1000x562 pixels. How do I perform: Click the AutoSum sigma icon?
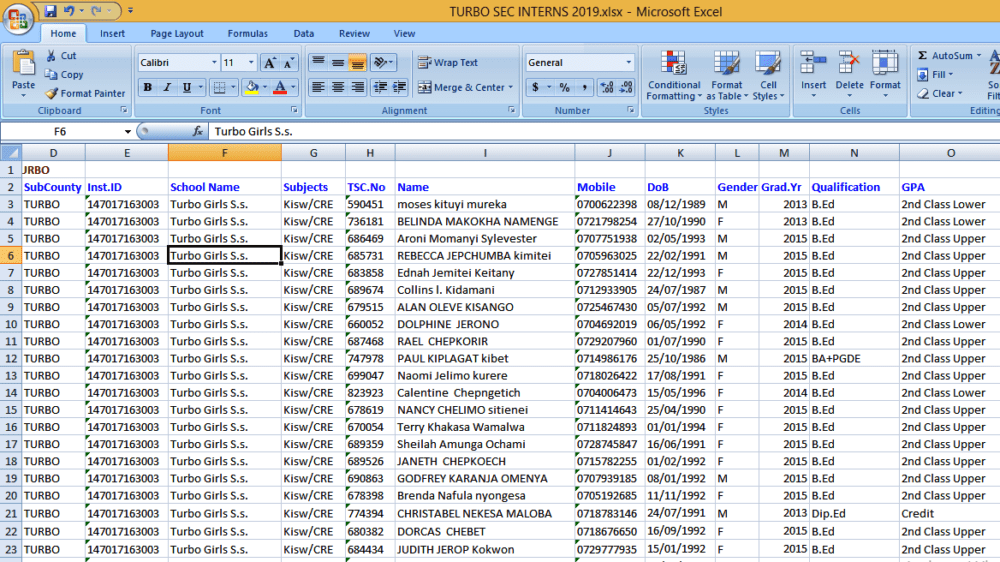pyautogui.click(x=922, y=55)
